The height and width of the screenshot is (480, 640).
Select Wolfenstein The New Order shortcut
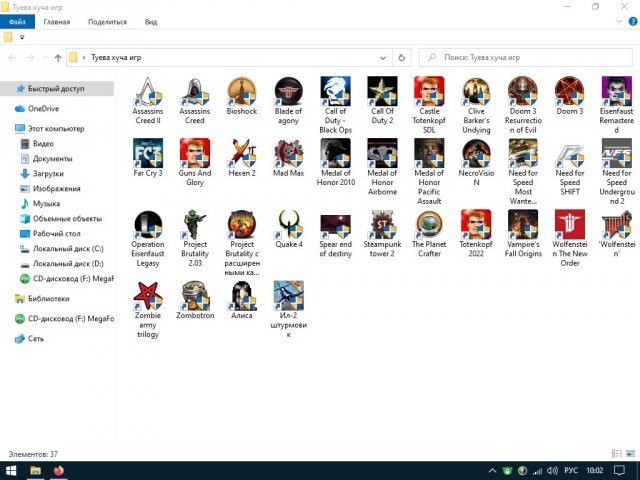coord(570,238)
